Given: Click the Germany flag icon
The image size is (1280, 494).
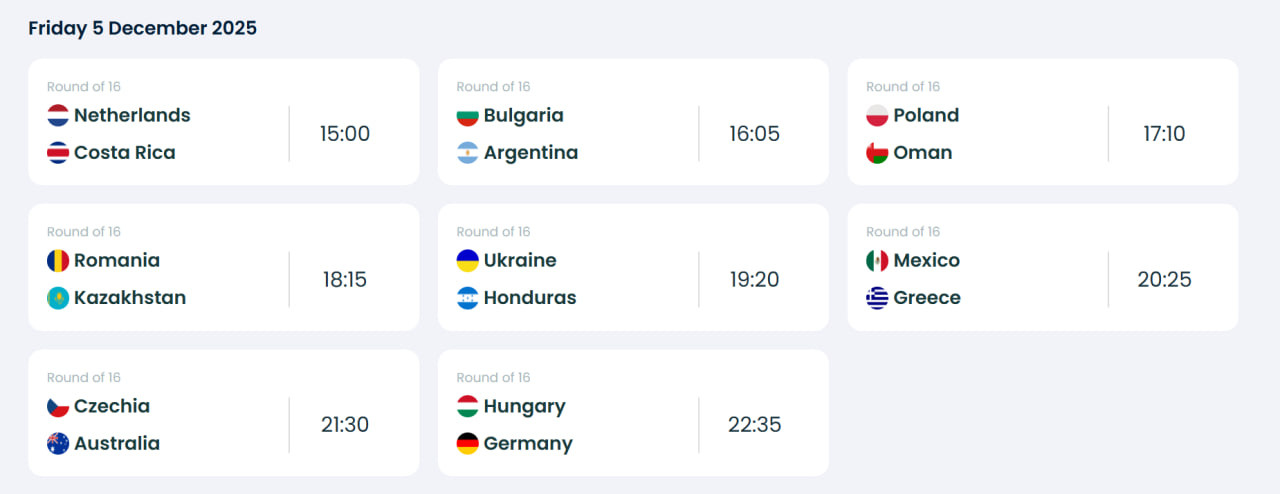Looking at the screenshot, I should [x=467, y=444].
